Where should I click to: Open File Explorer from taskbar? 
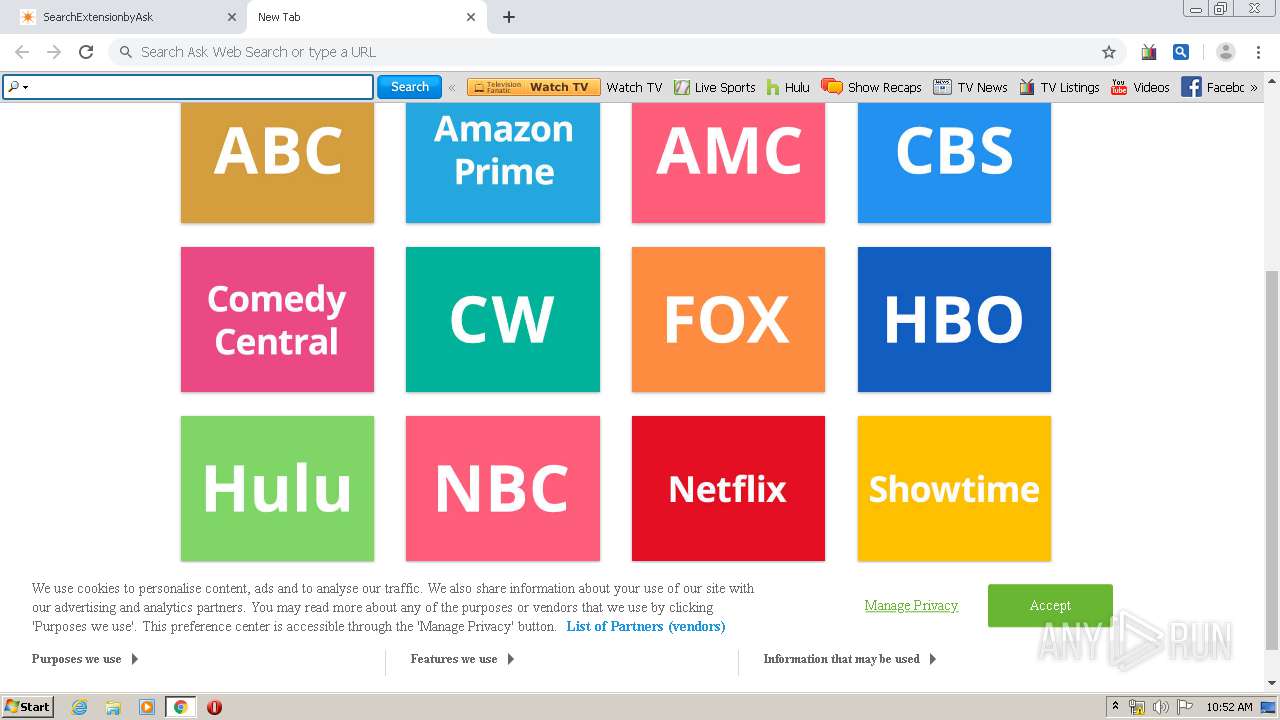113,707
